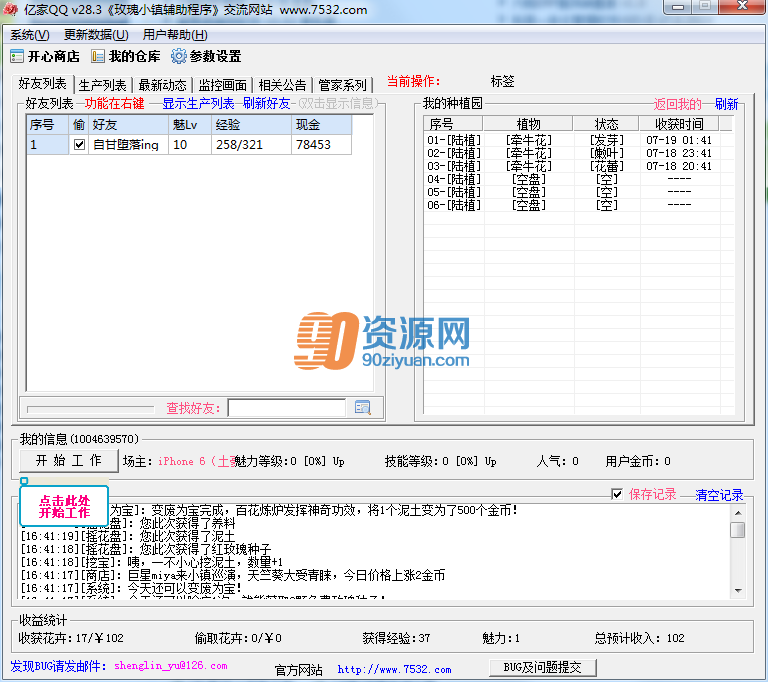Click the 魅Lv column header
This screenshot has width=768, height=682.
coord(190,124)
